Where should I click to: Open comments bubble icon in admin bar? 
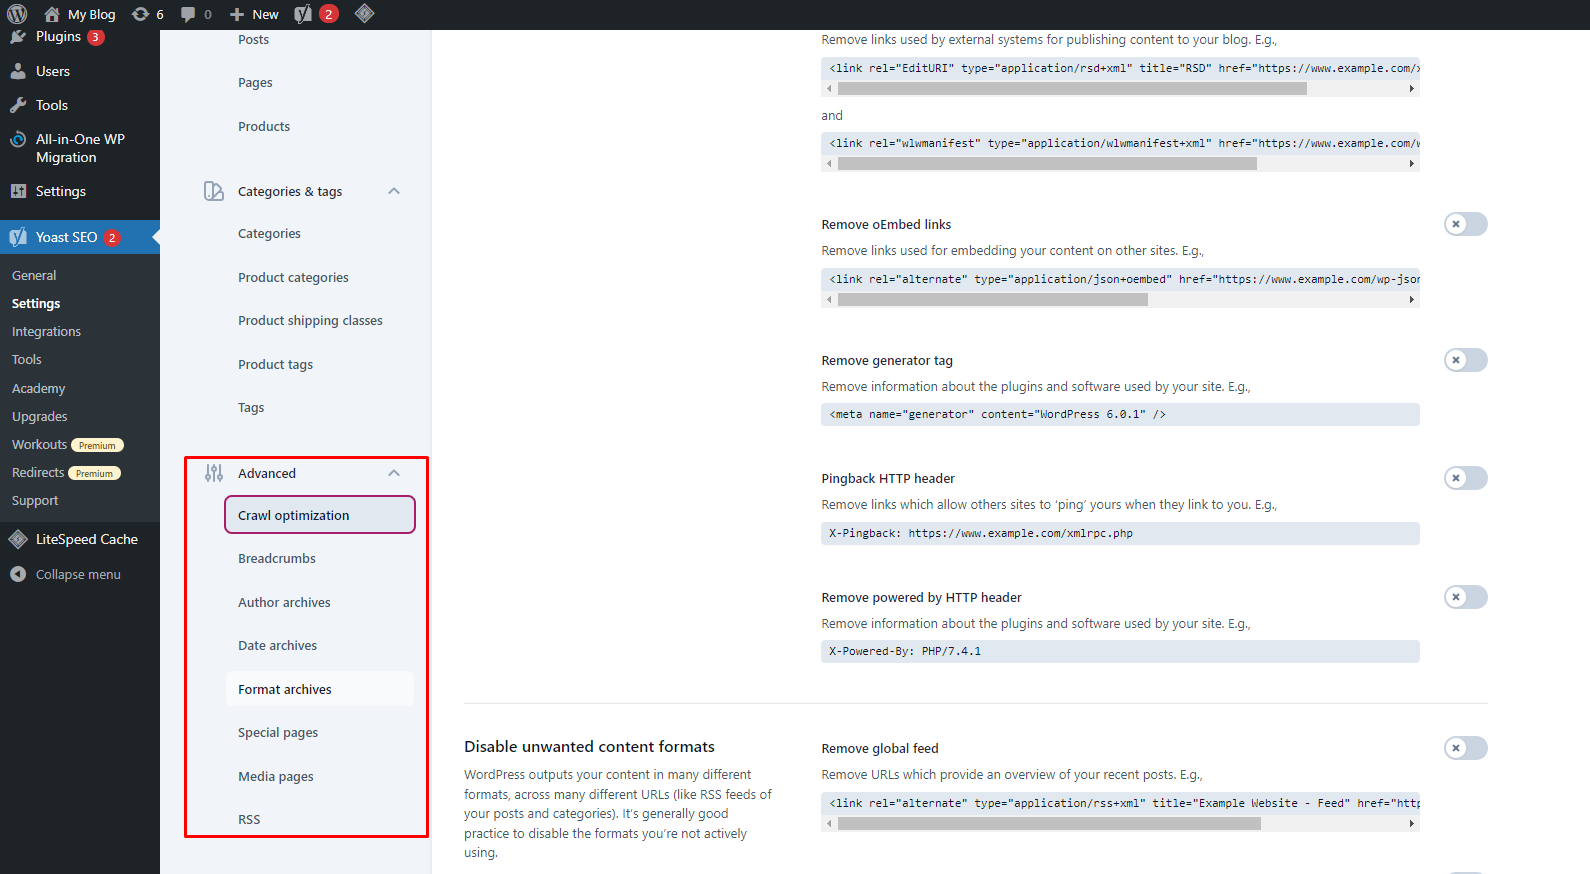point(188,14)
